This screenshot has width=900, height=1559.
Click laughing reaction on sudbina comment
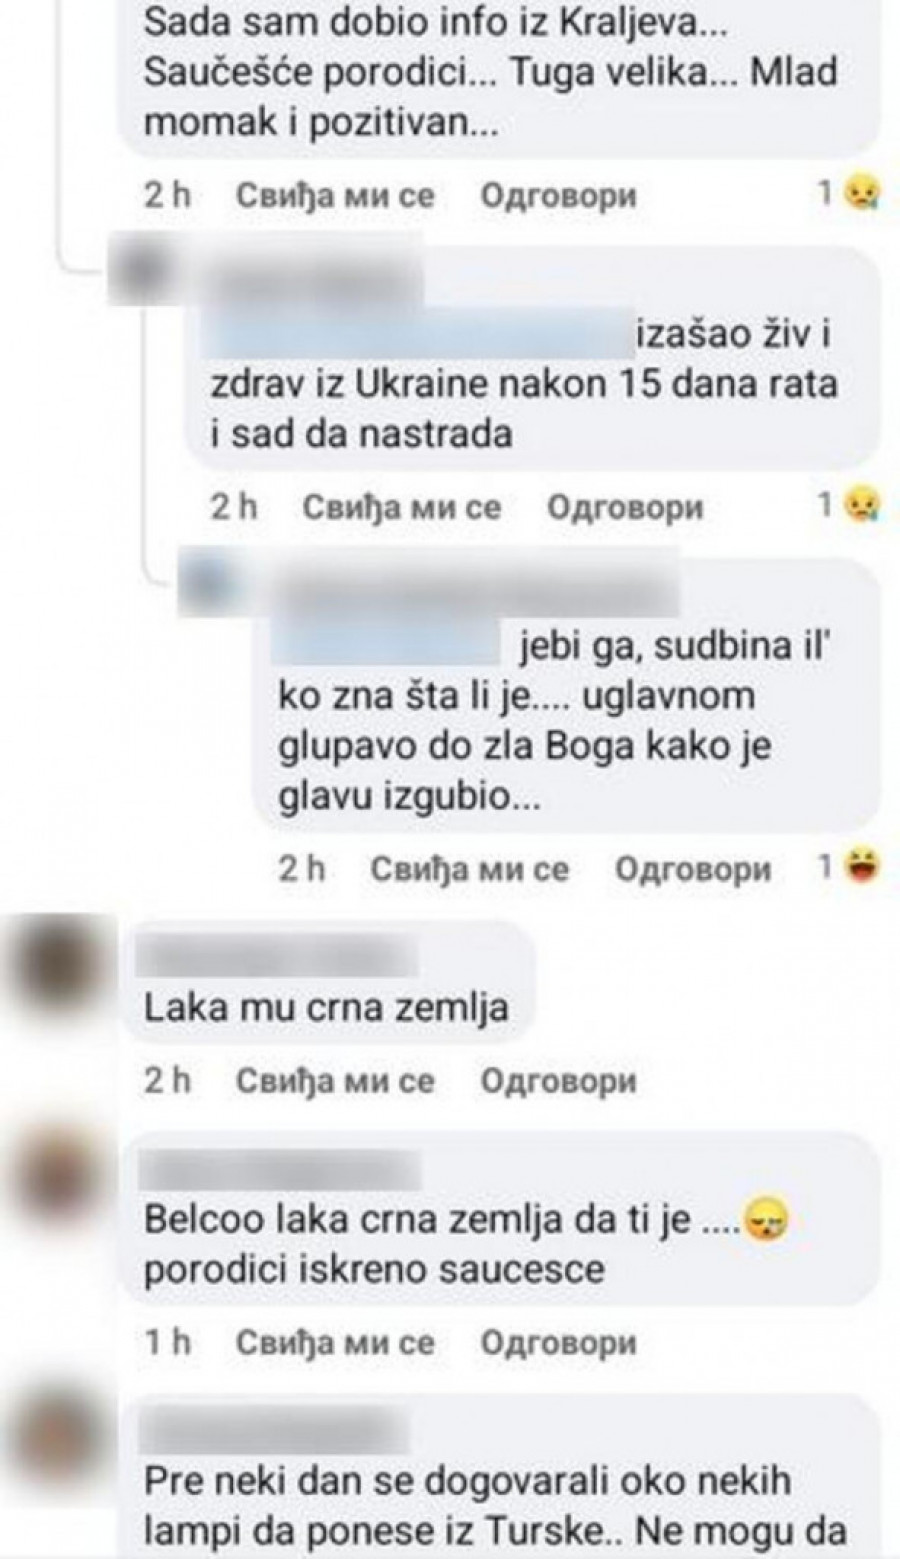pos(859,868)
